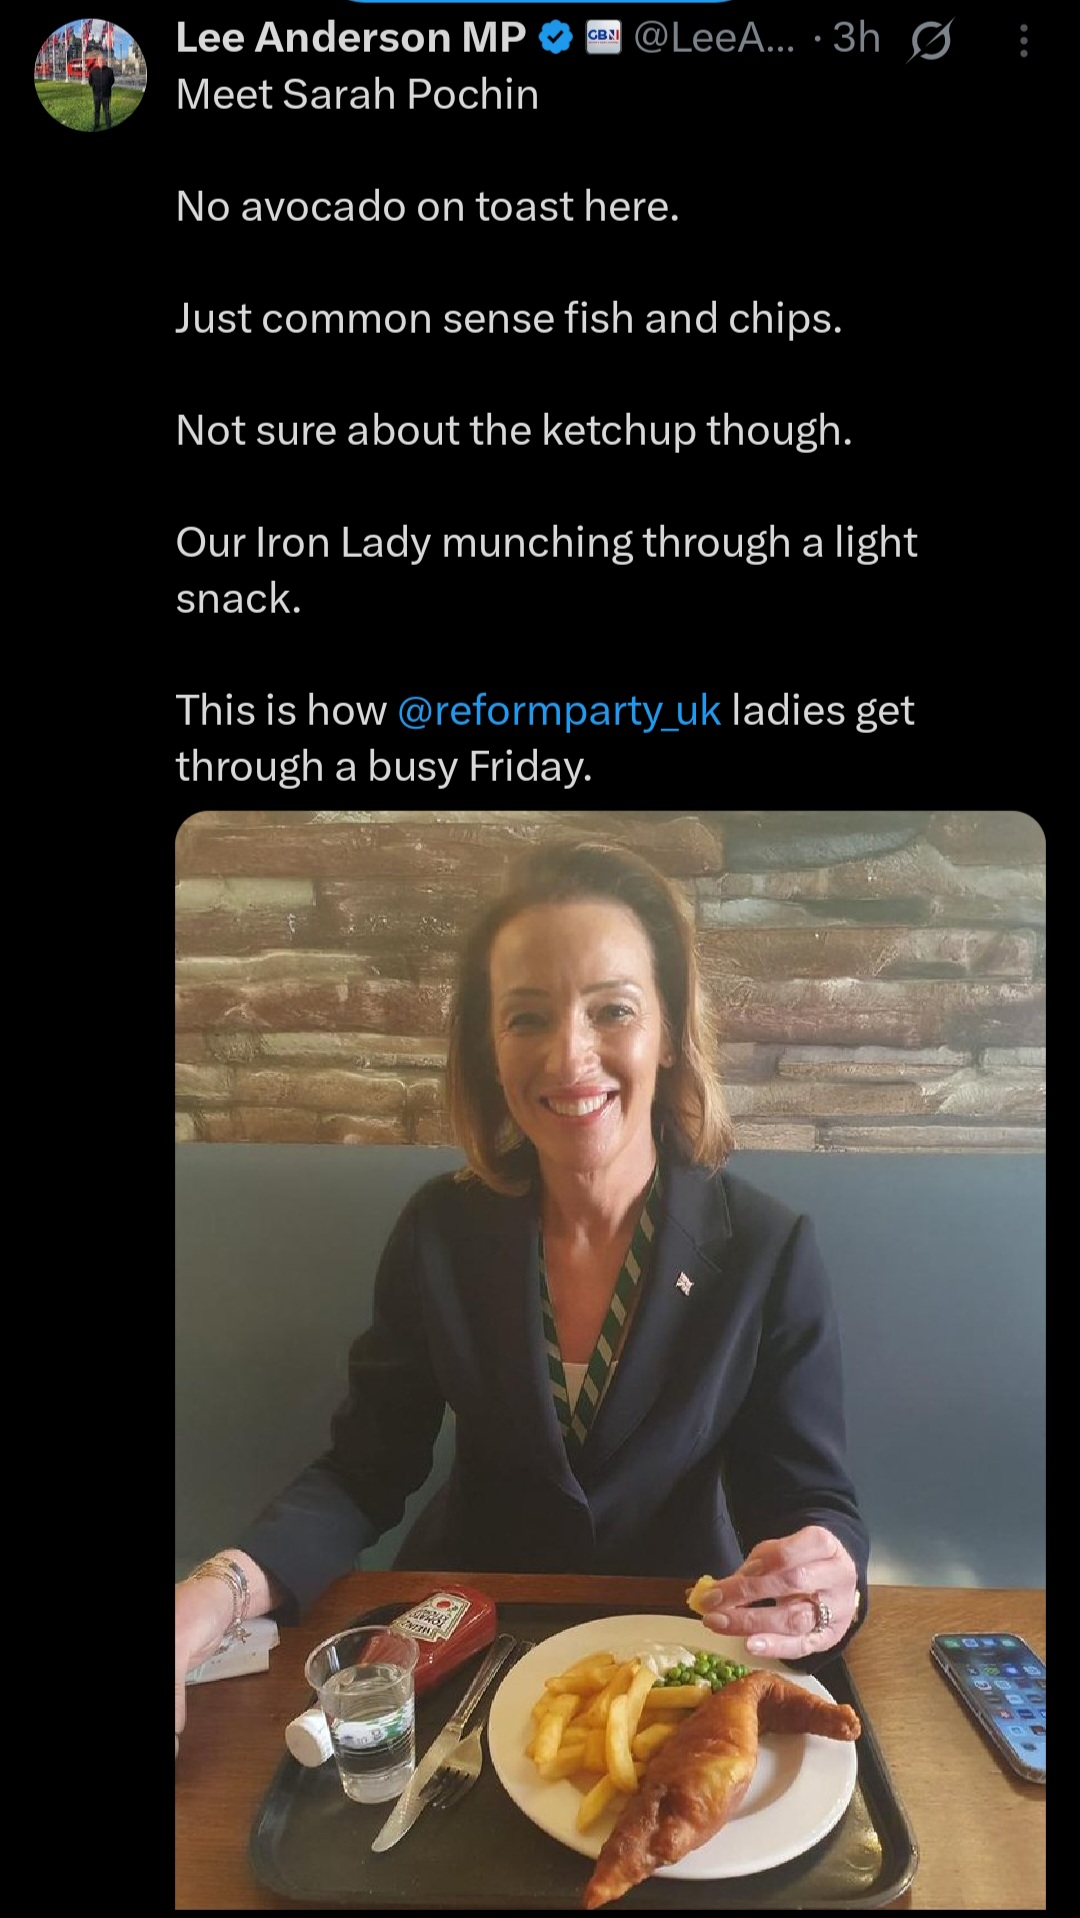Open the attached fish and chips photo
Screen dimensions: 1080x1918
click(610, 1360)
